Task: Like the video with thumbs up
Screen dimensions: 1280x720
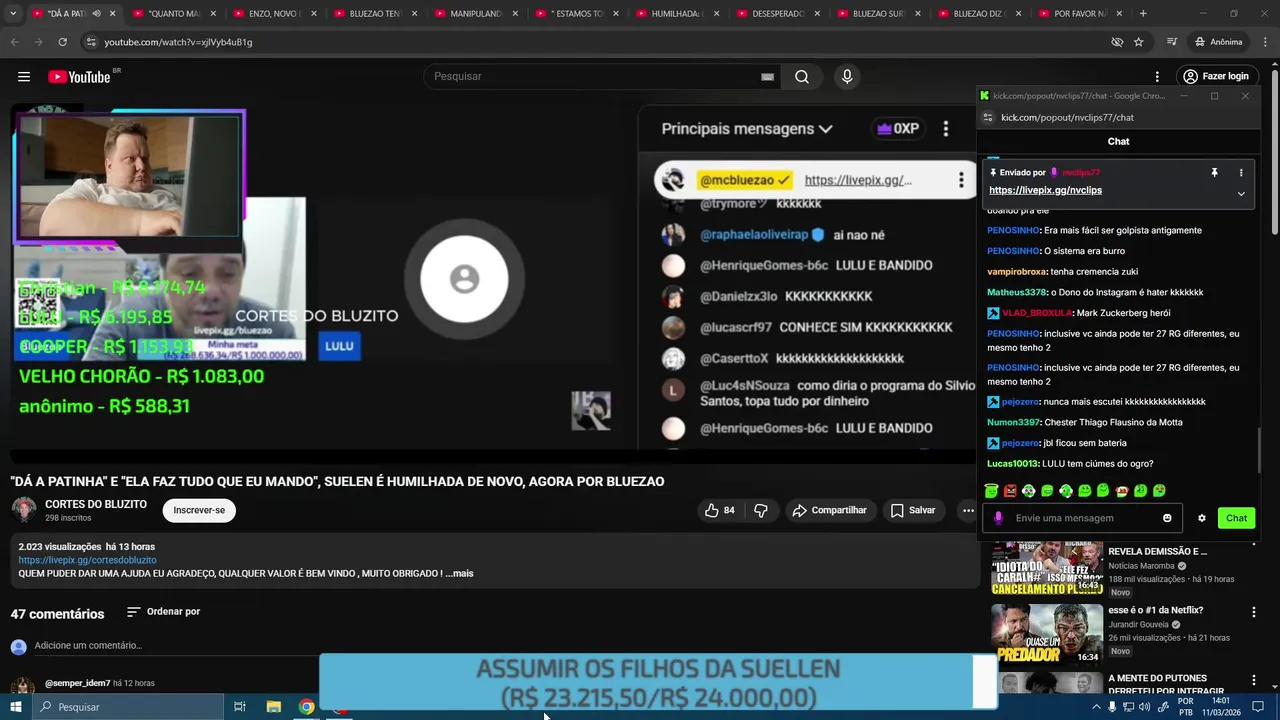Action: (721, 510)
